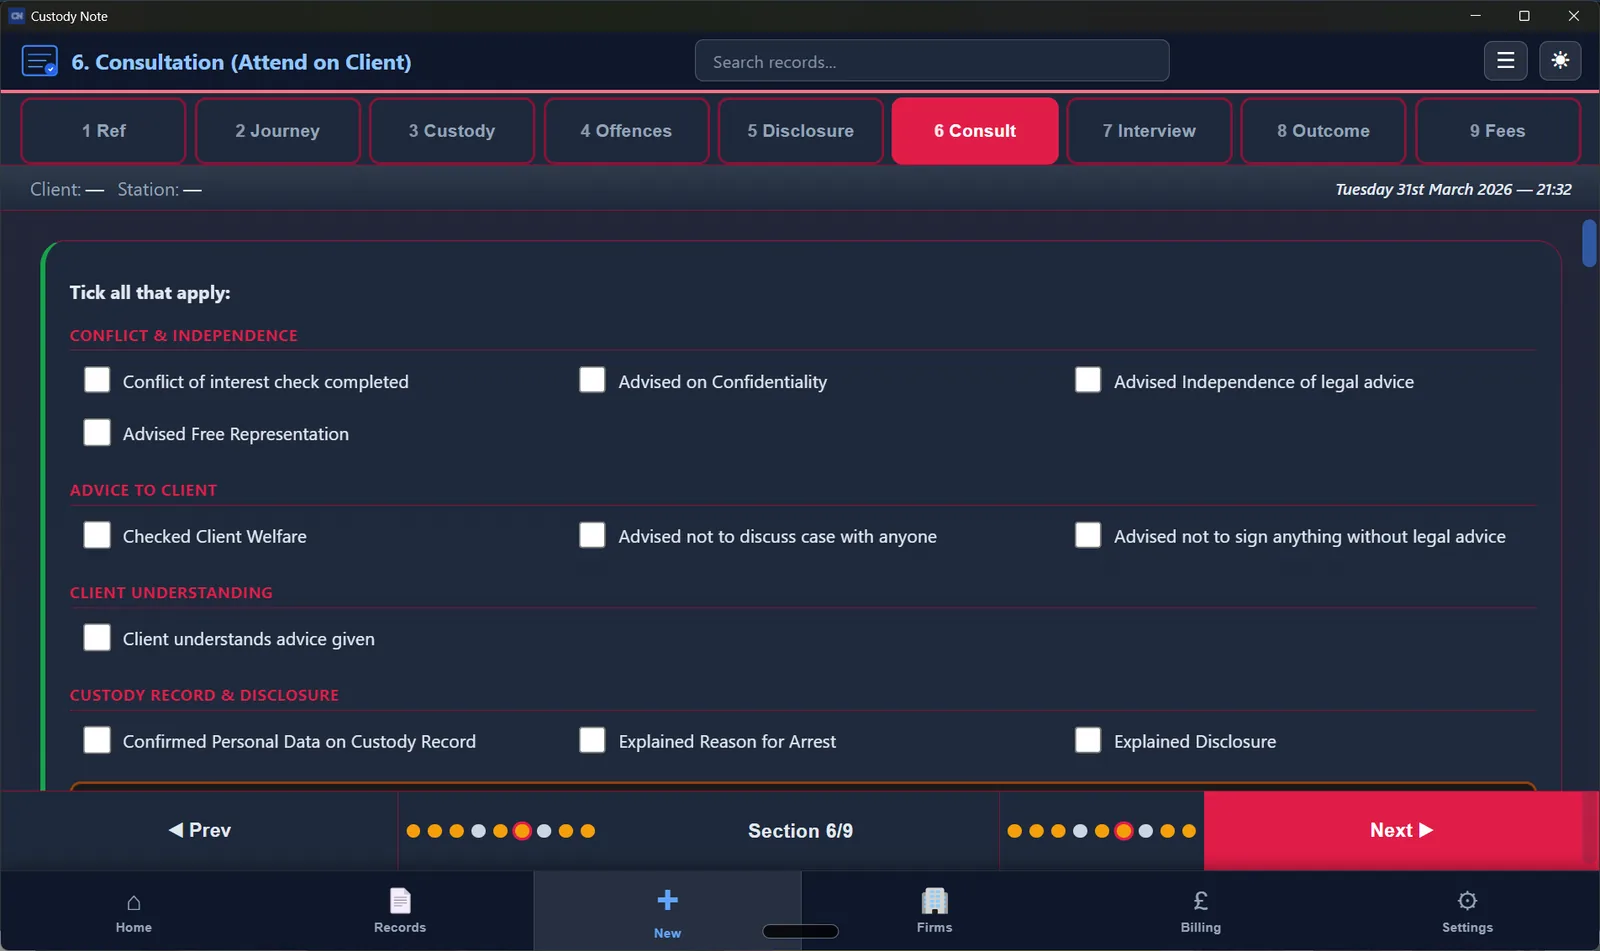Click inside the Search records field
The image size is (1600, 951).
tap(930, 61)
